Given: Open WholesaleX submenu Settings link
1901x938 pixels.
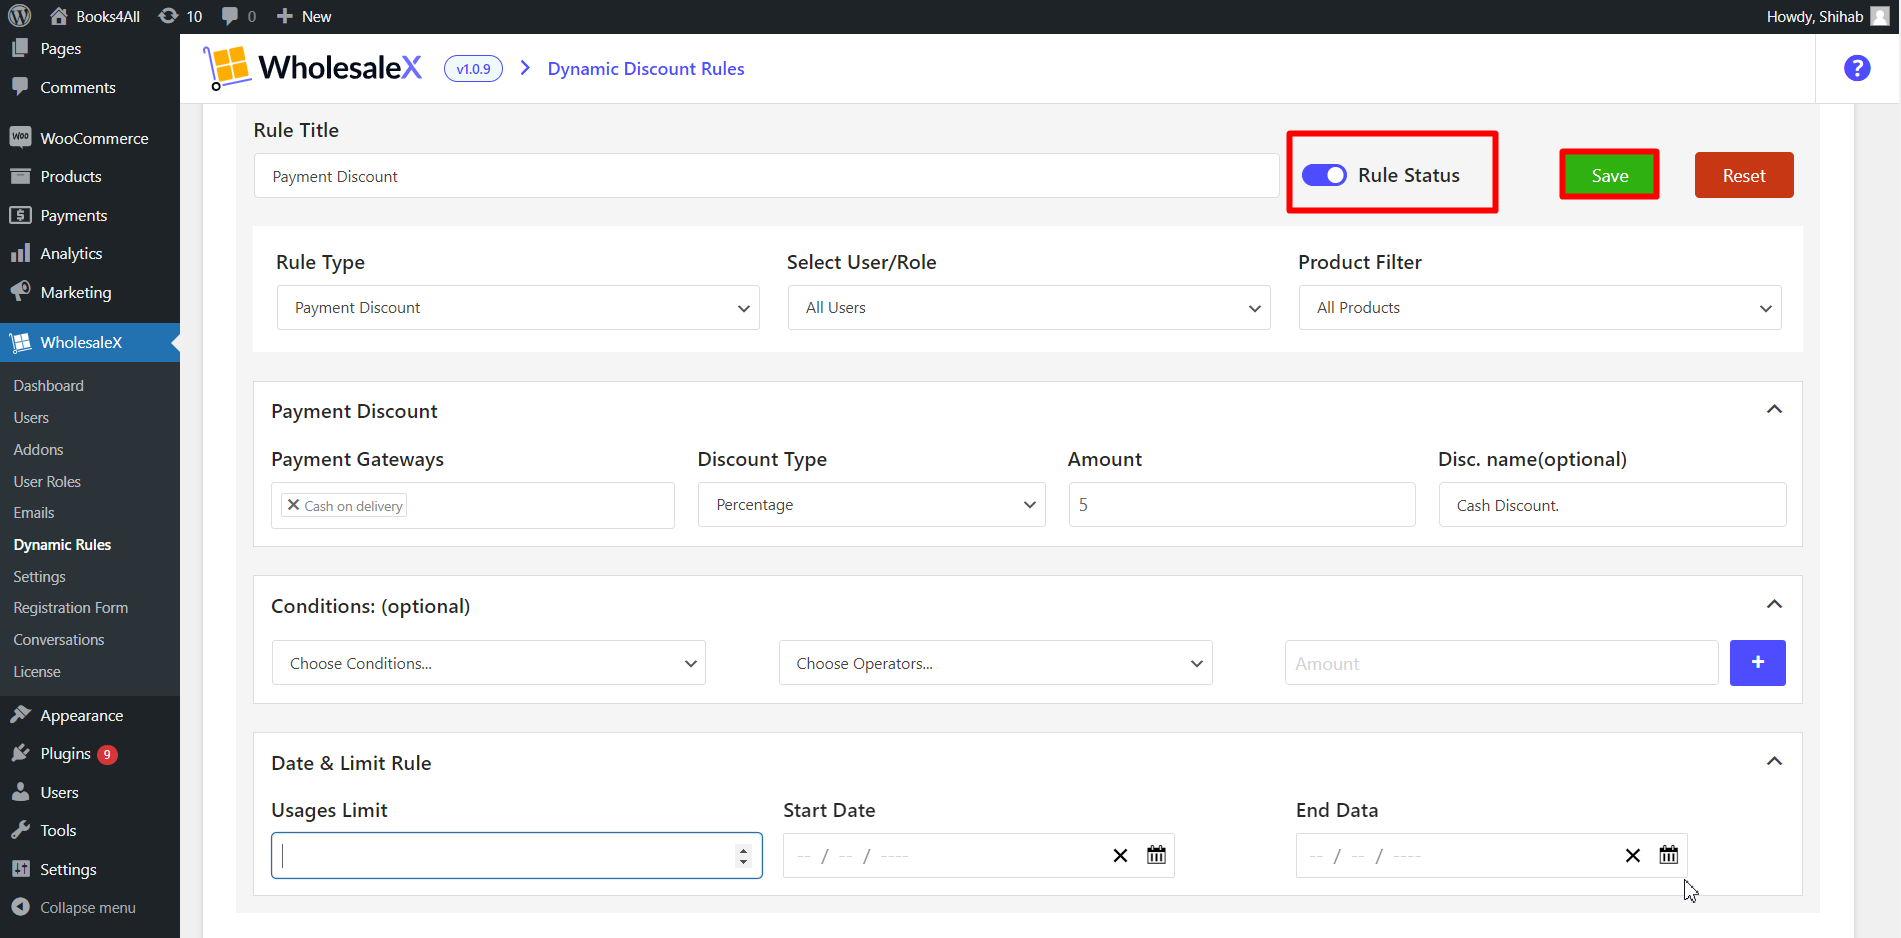Looking at the screenshot, I should [39, 576].
